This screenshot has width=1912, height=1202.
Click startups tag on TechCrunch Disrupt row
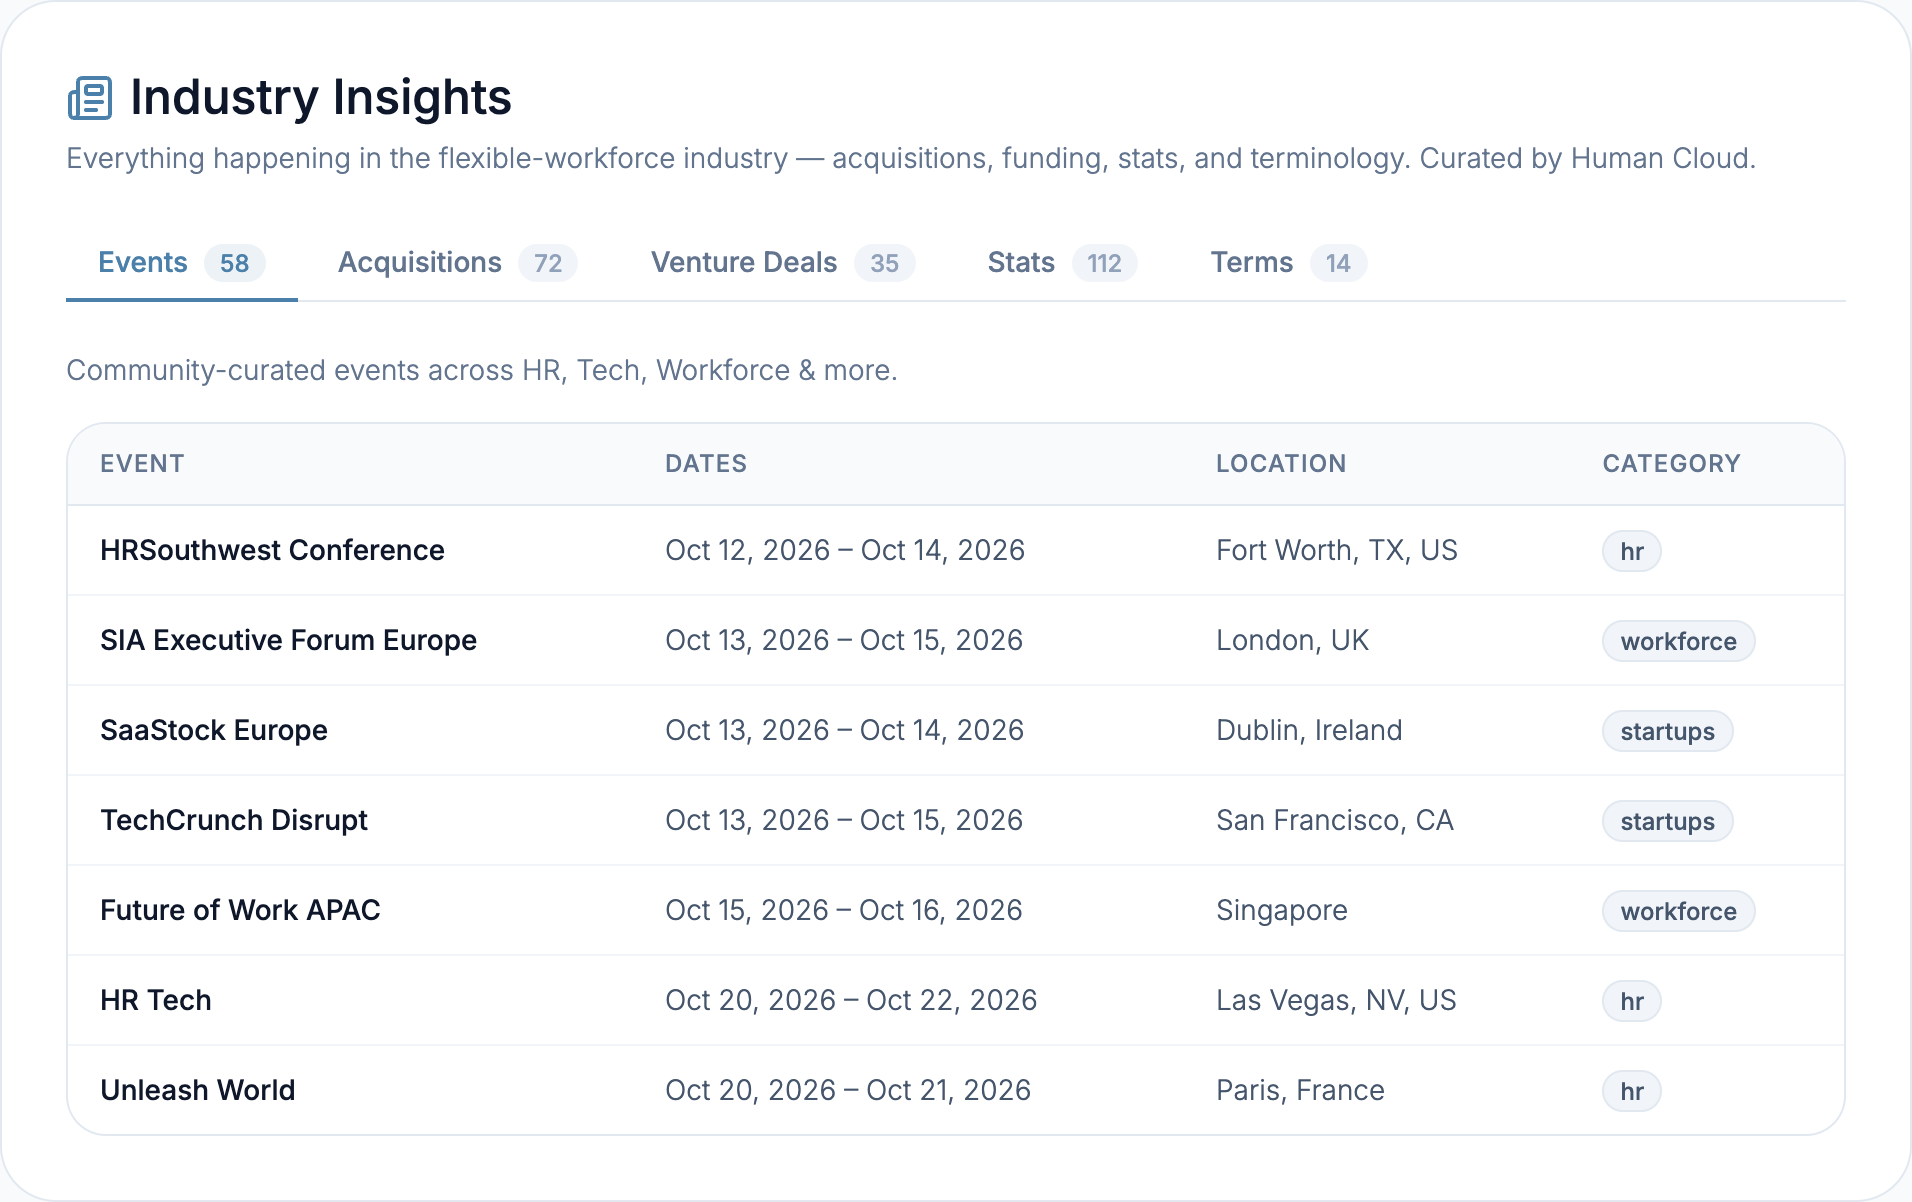pos(1667,821)
